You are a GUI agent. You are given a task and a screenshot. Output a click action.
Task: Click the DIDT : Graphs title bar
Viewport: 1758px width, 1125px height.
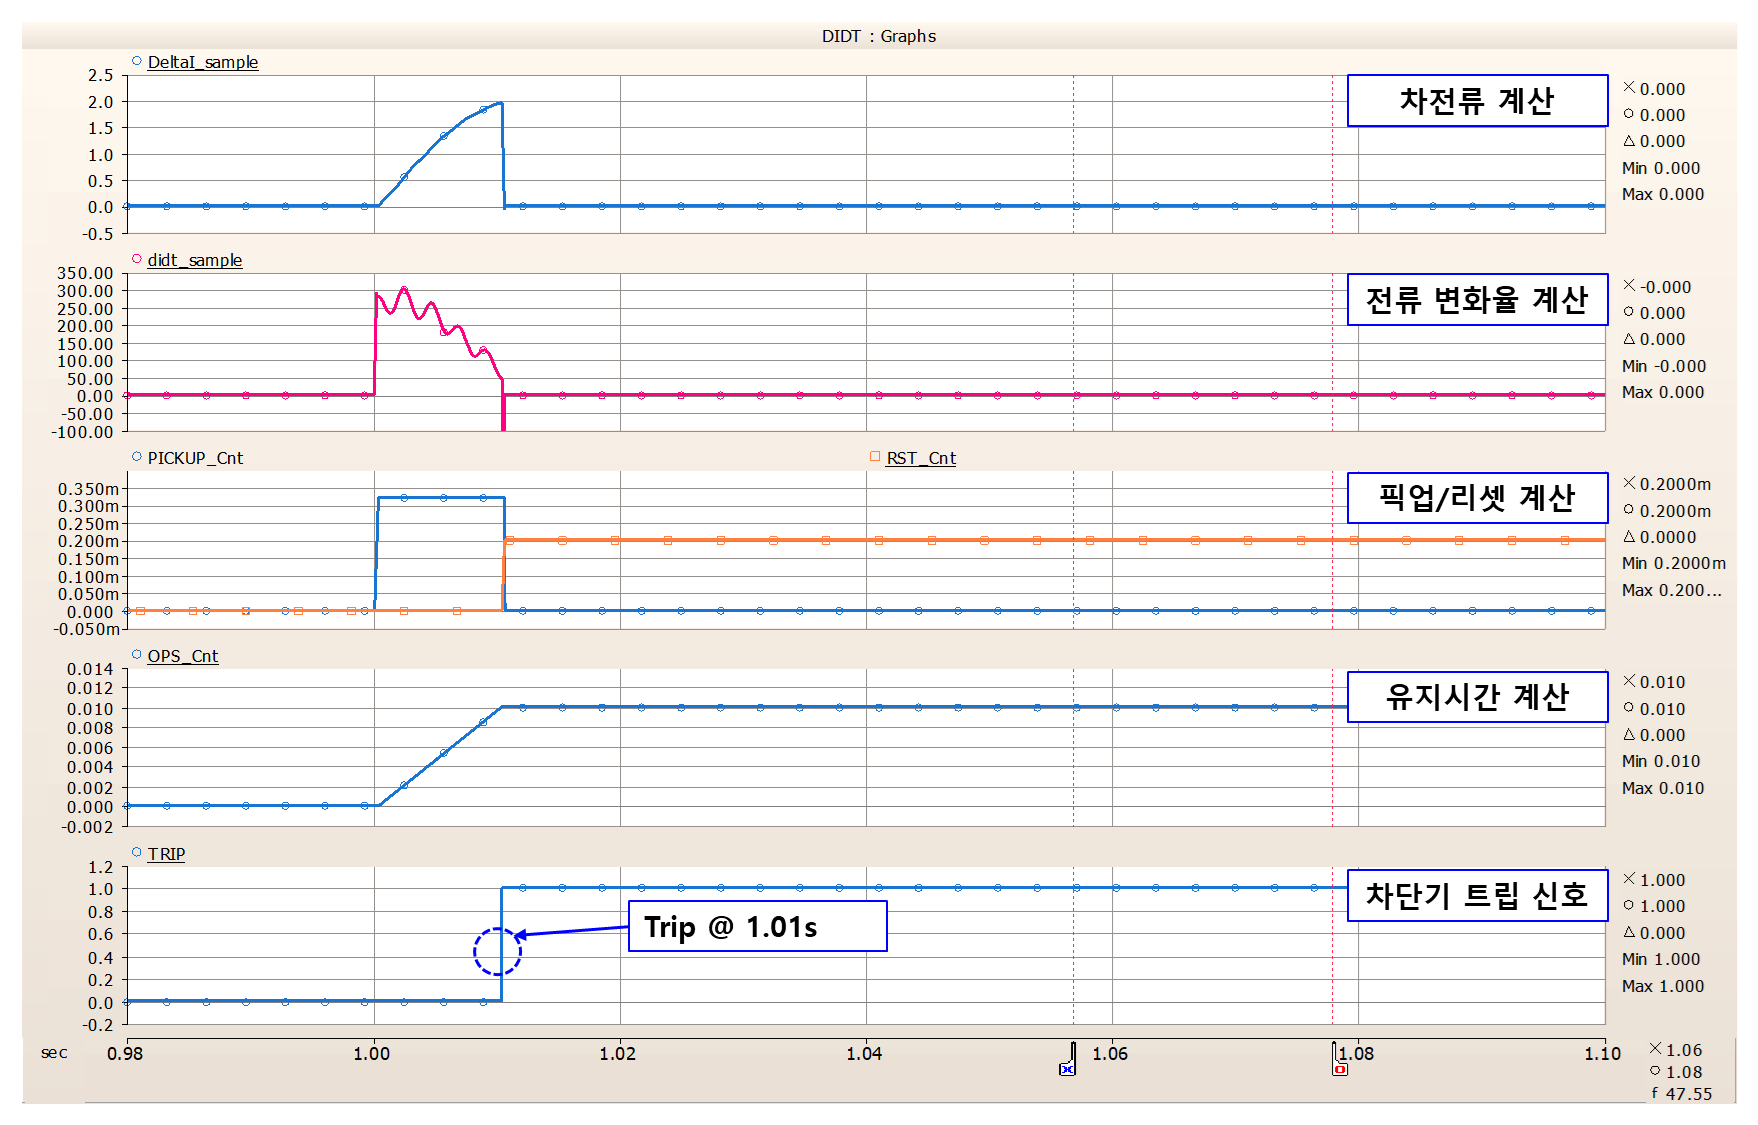(x=879, y=36)
